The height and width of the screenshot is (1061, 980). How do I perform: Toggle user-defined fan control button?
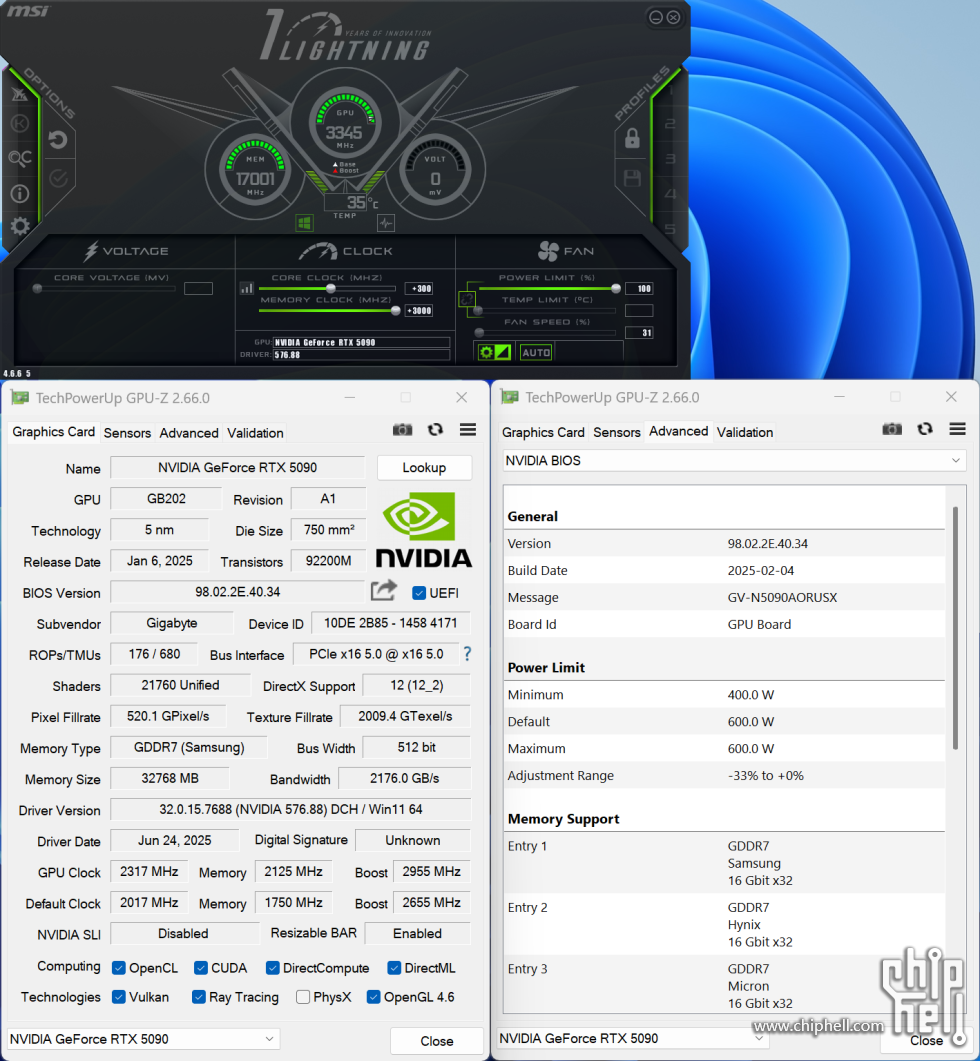(x=494, y=352)
